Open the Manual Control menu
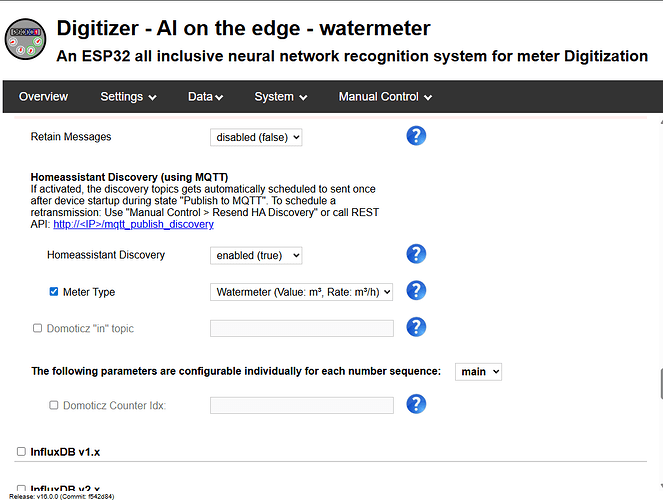The image size is (663, 500). (x=385, y=97)
